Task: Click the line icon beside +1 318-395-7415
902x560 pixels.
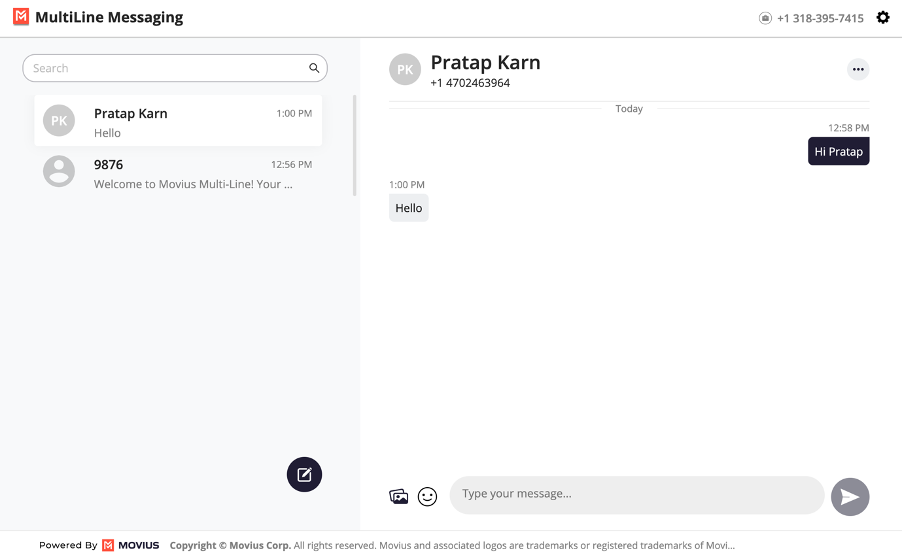Action: tap(765, 18)
